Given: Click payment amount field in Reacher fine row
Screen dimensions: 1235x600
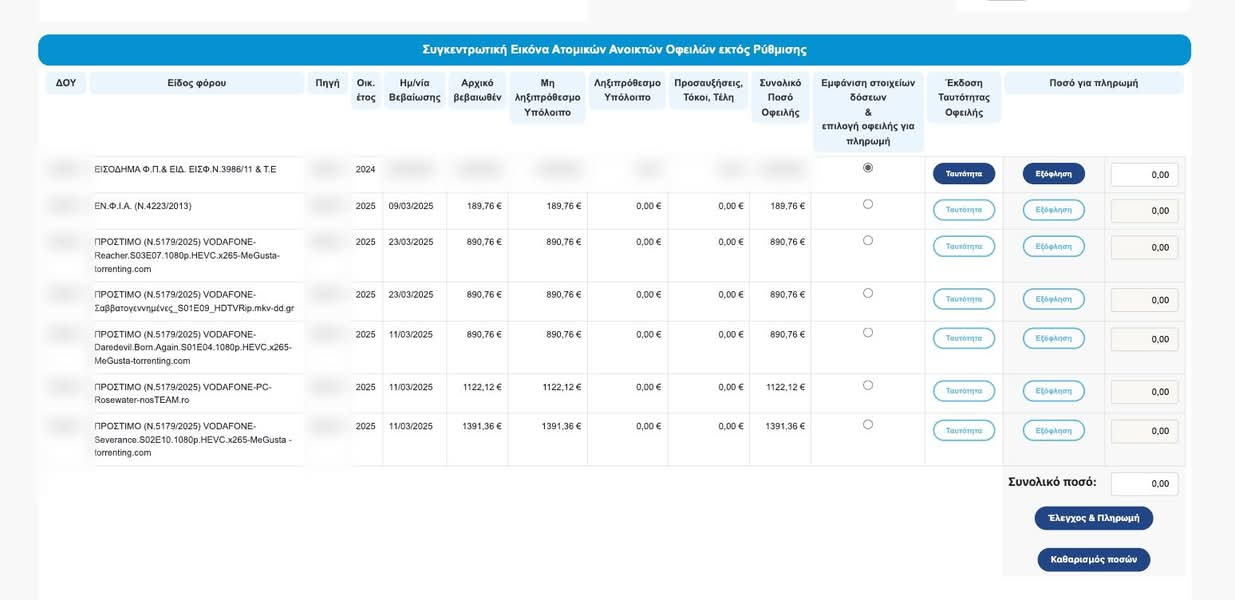Looking at the screenshot, I should [x=1144, y=247].
